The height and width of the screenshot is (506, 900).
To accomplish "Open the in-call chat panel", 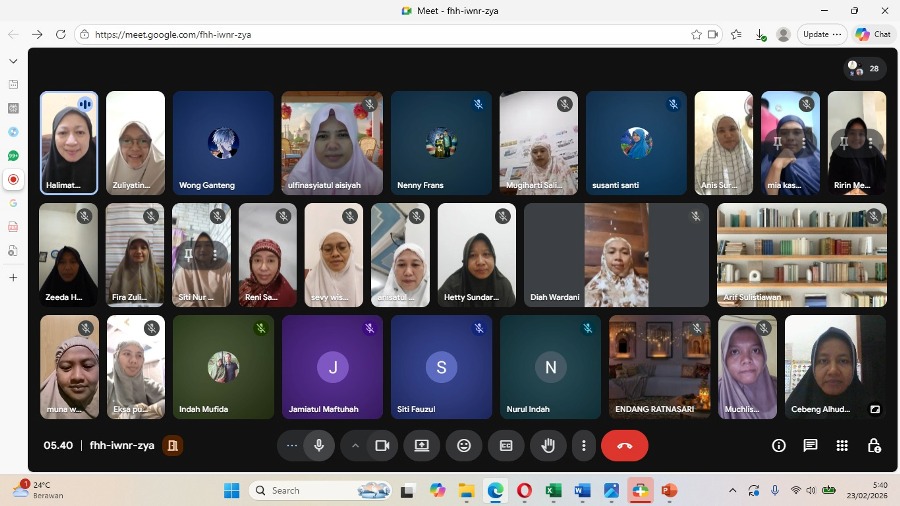I will point(811,446).
